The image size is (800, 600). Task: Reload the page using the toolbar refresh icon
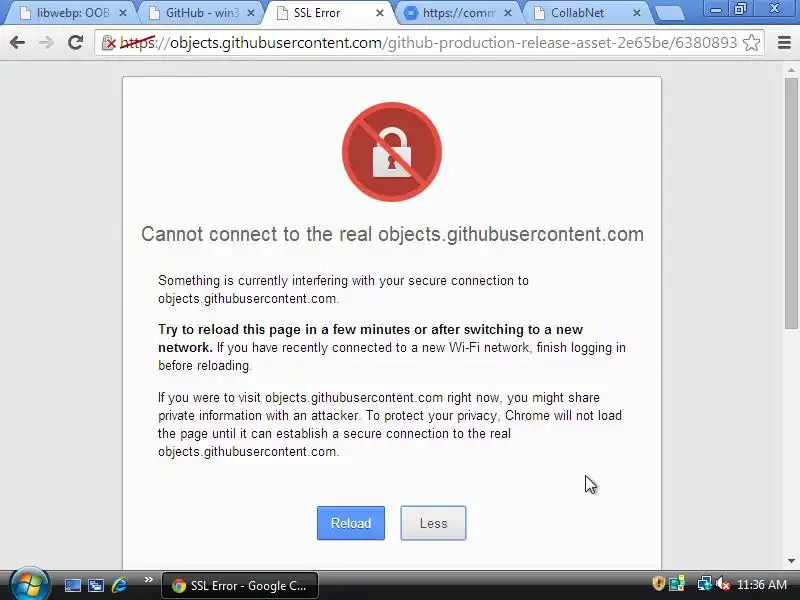76,43
